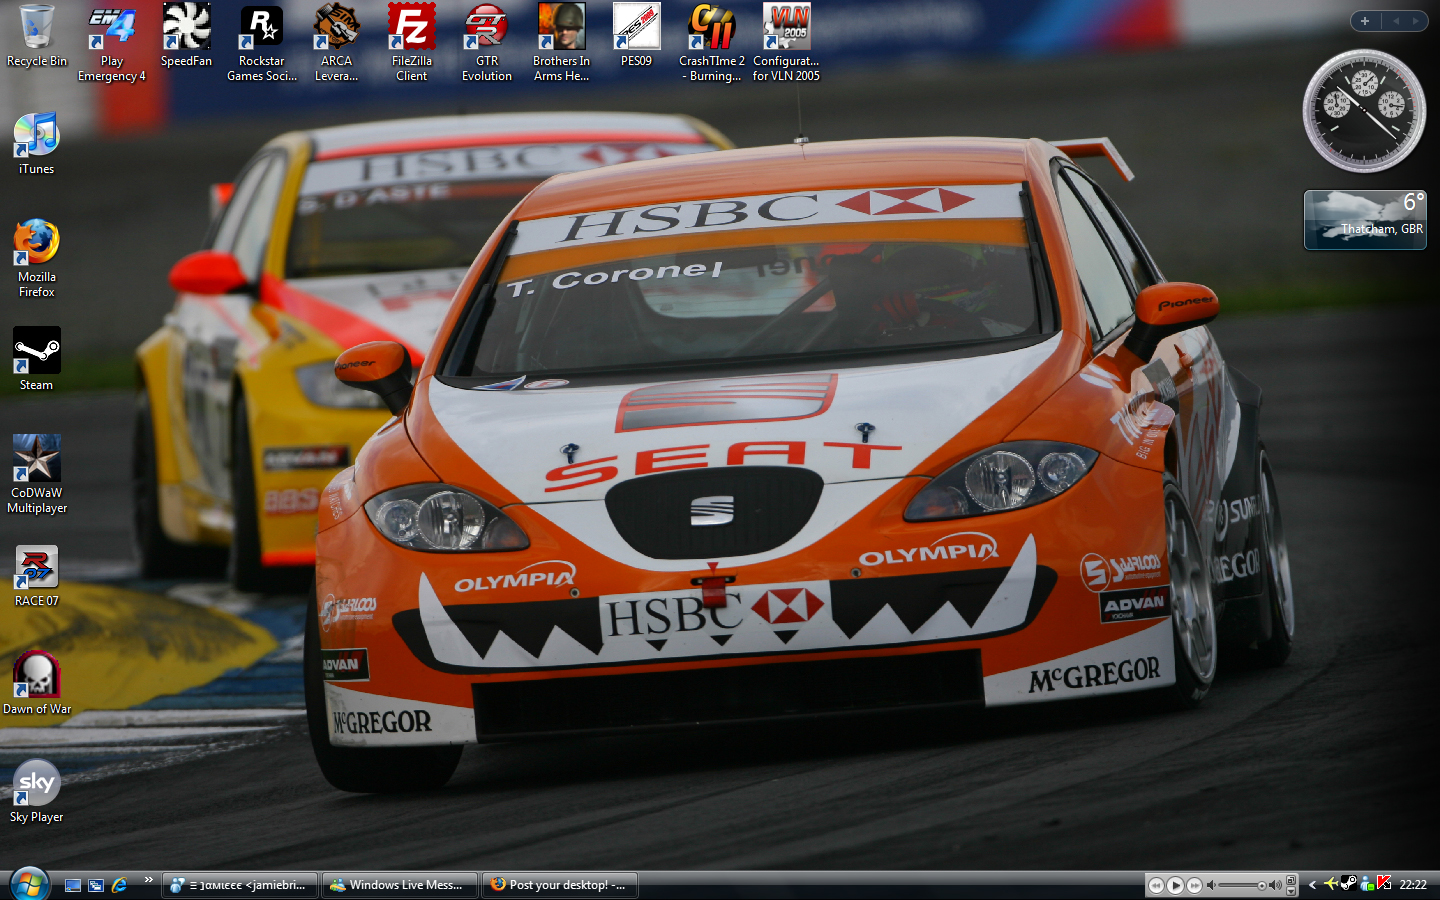Click the Dawn of War desktop icon

coord(36,684)
